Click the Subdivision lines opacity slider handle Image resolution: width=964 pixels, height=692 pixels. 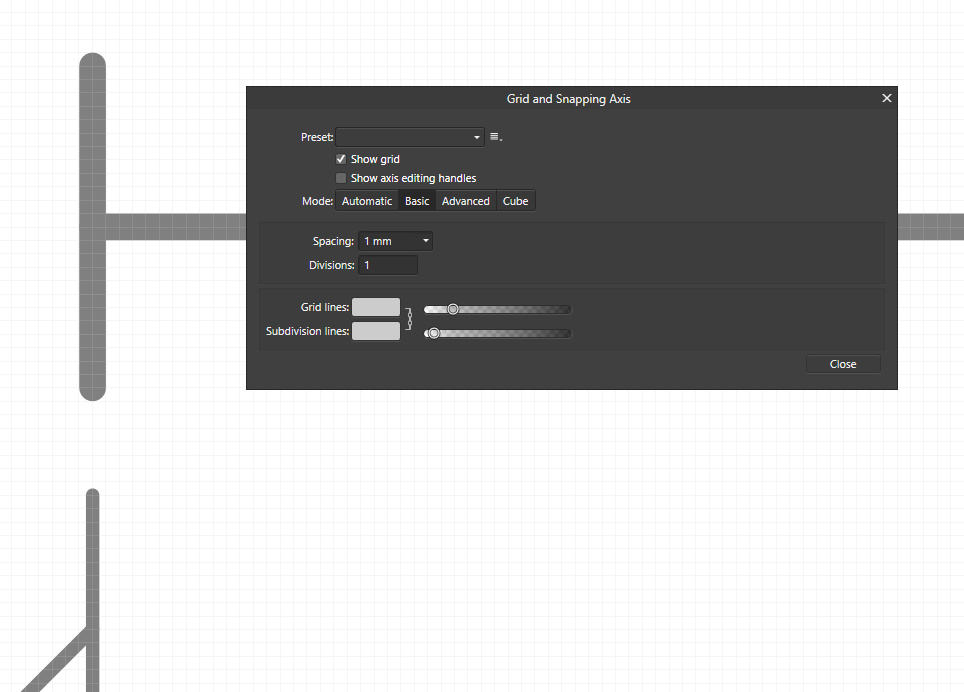[x=433, y=333]
